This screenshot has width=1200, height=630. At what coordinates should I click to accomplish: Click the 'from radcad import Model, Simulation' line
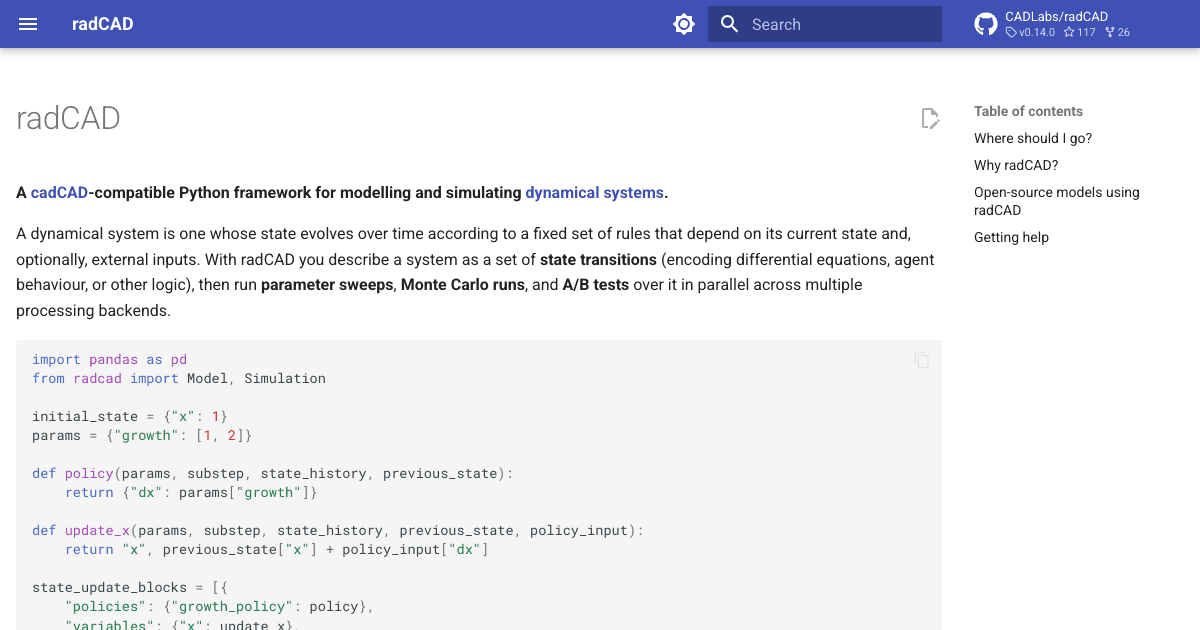pyautogui.click(x=179, y=378)
